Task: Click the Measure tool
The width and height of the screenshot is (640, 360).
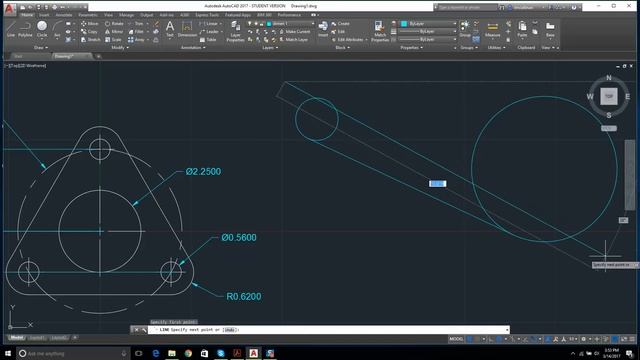Action: 493,29
